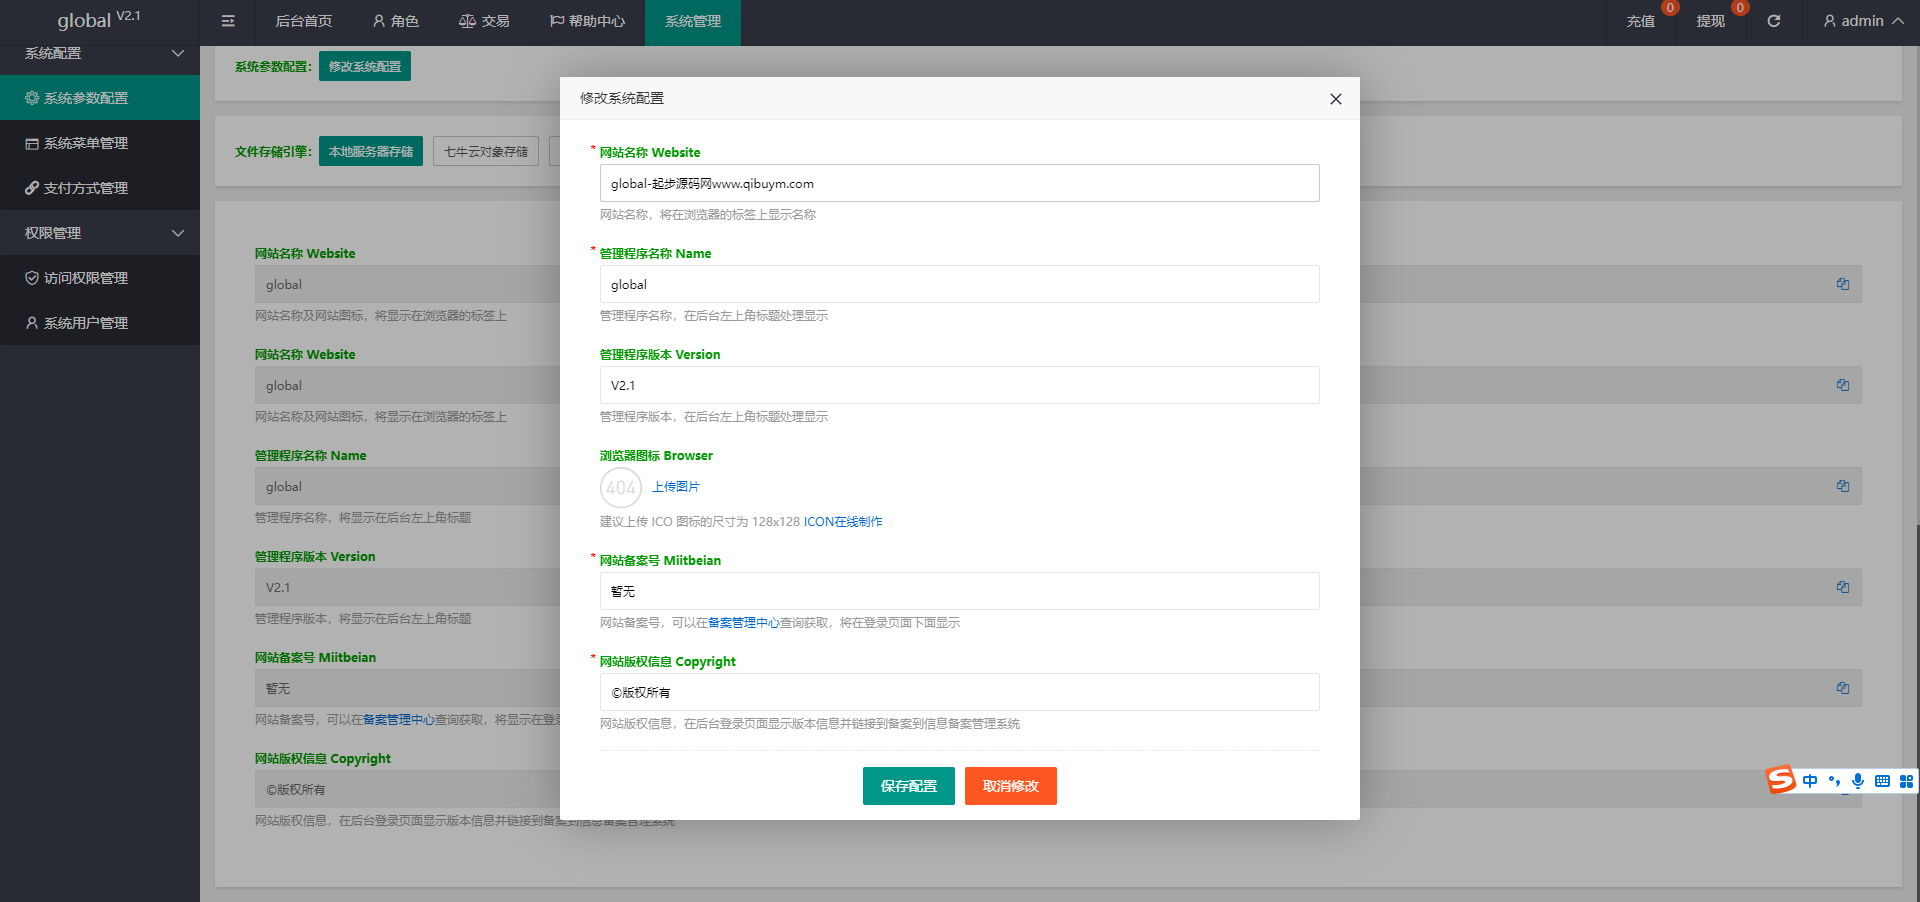Select 七牛云对象存储 storage engine
The width and height of the screenshot is (1920, 902).
tap(486, 151)
